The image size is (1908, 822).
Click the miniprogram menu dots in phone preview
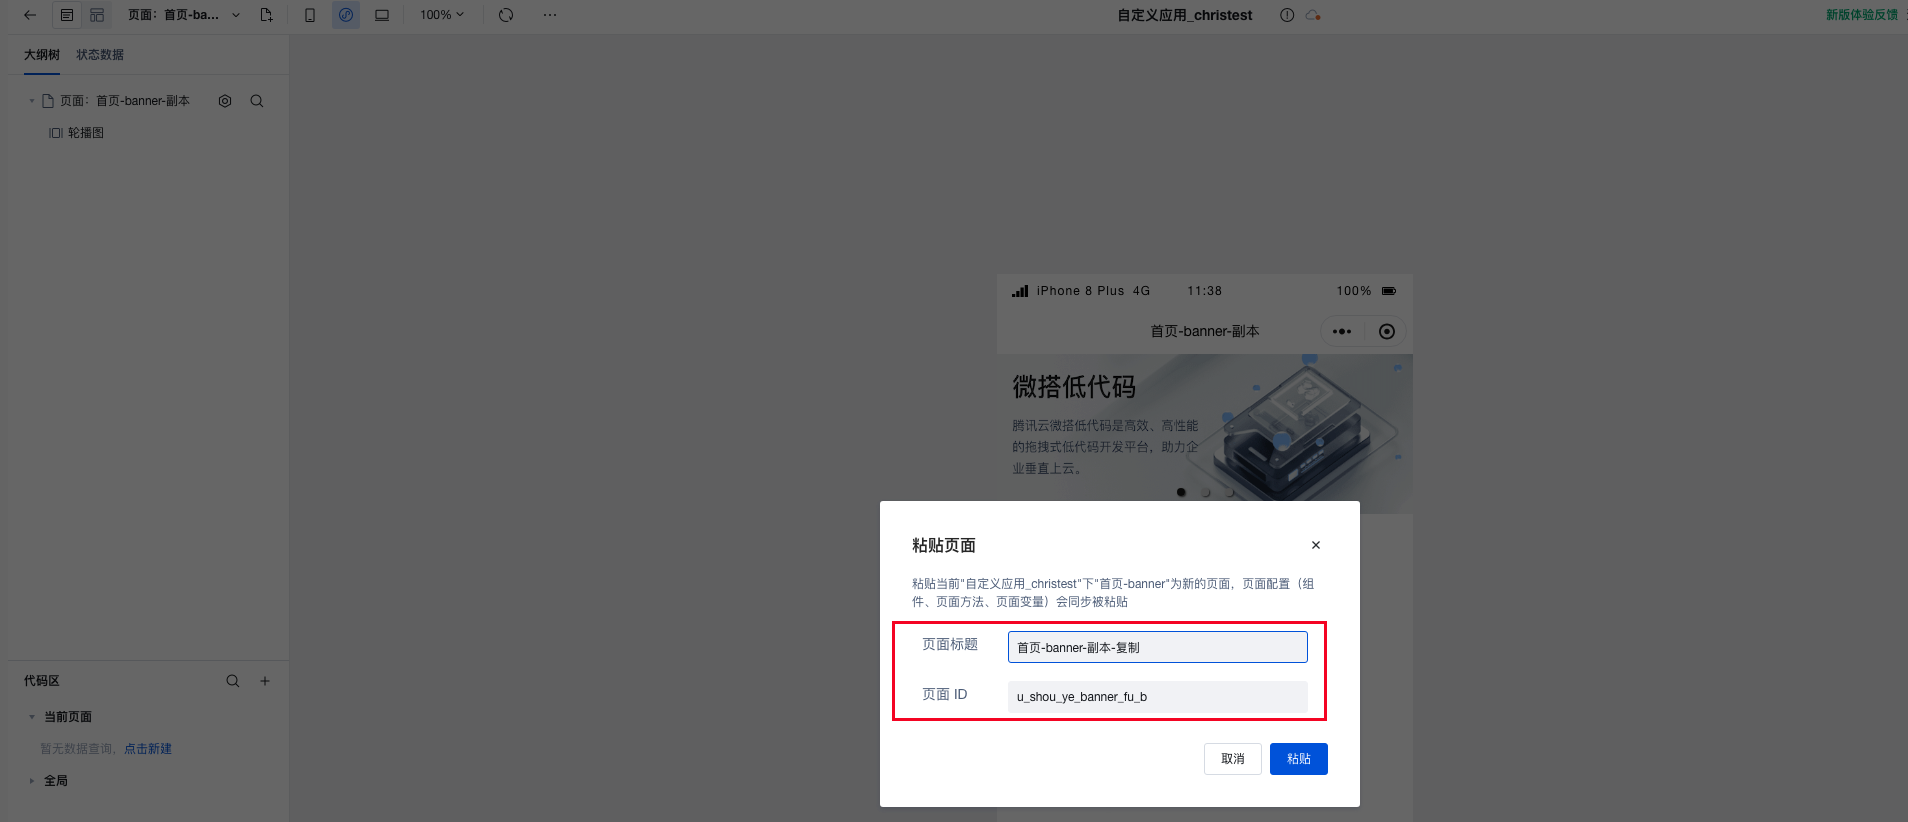tap(1342, 331)
